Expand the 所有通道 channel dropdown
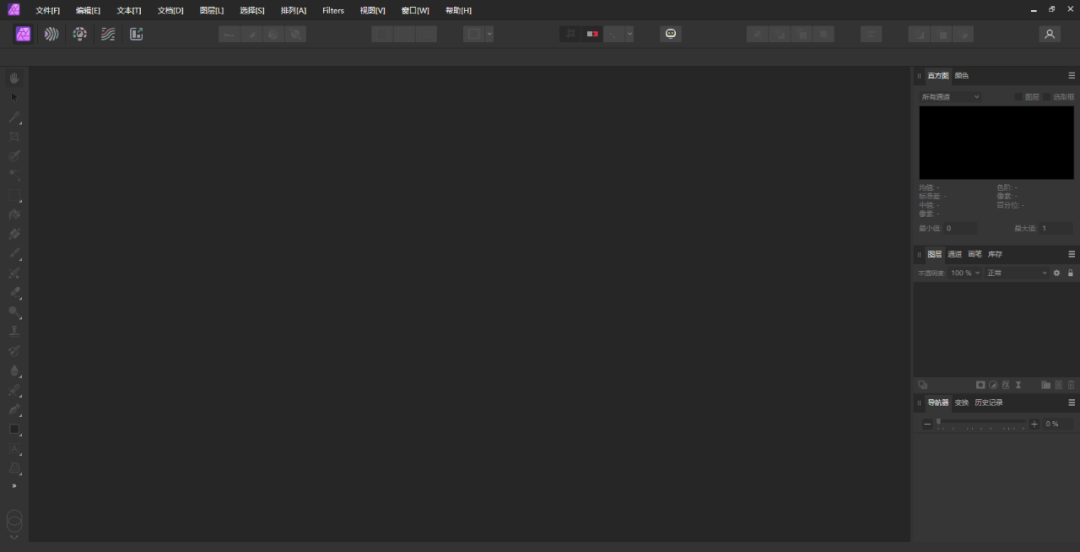The width and height of the screenshot is (1080, 552). click(x=950, y=97)
